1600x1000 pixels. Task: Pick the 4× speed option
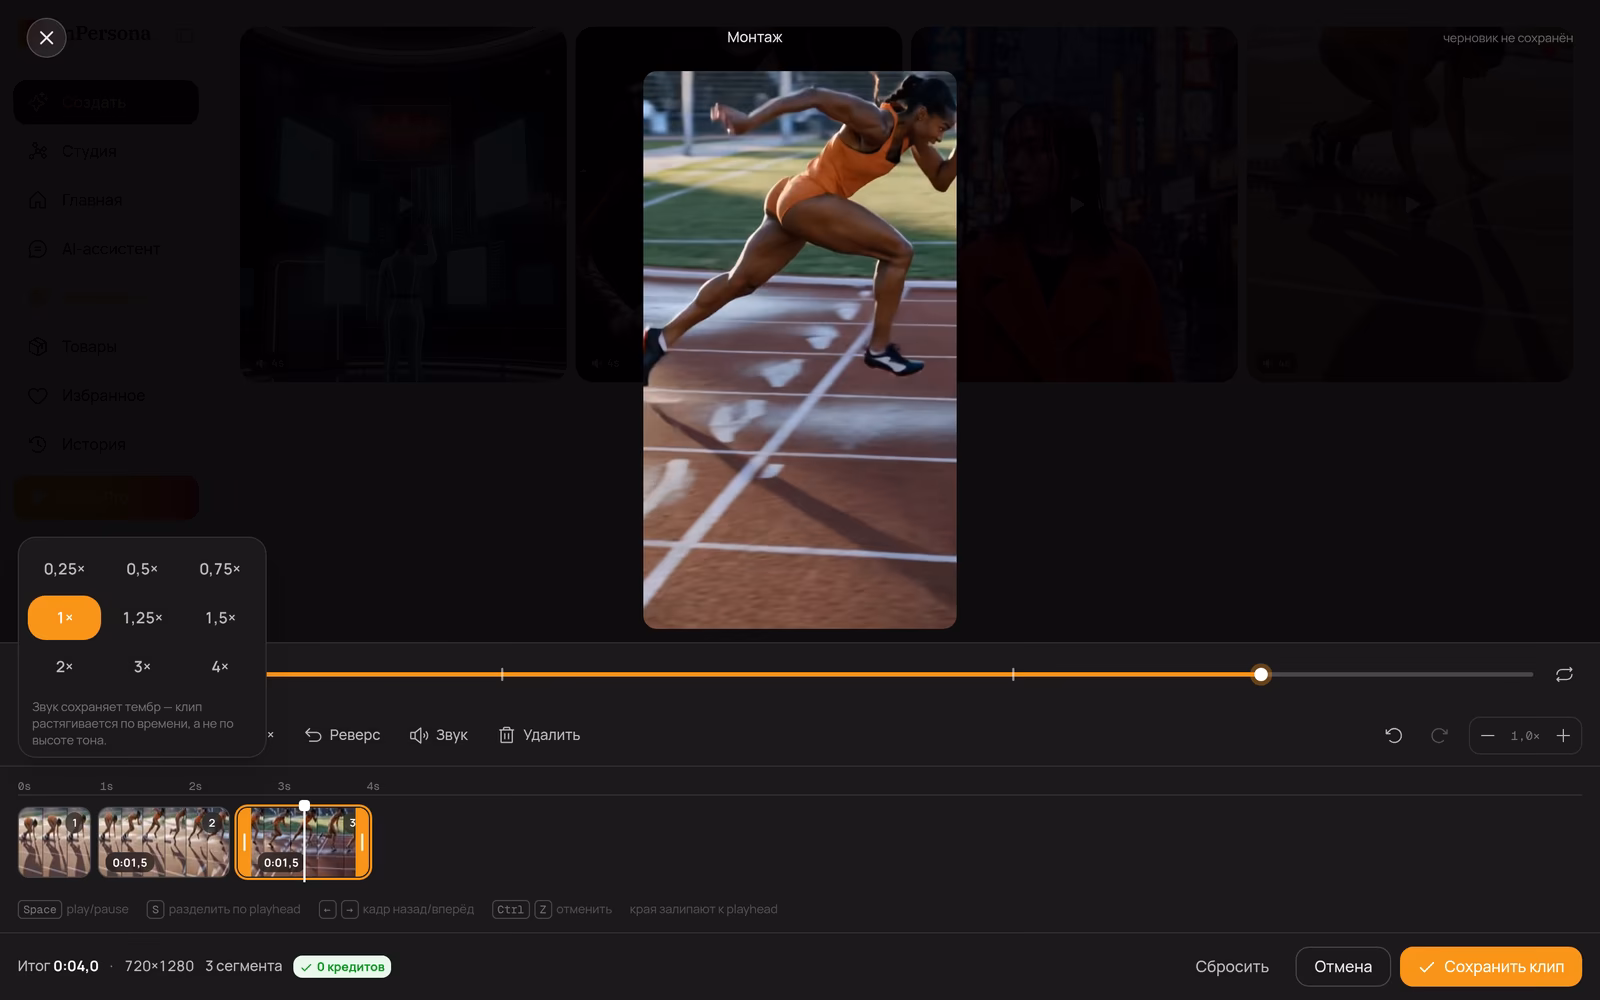[x=220, y=667]
